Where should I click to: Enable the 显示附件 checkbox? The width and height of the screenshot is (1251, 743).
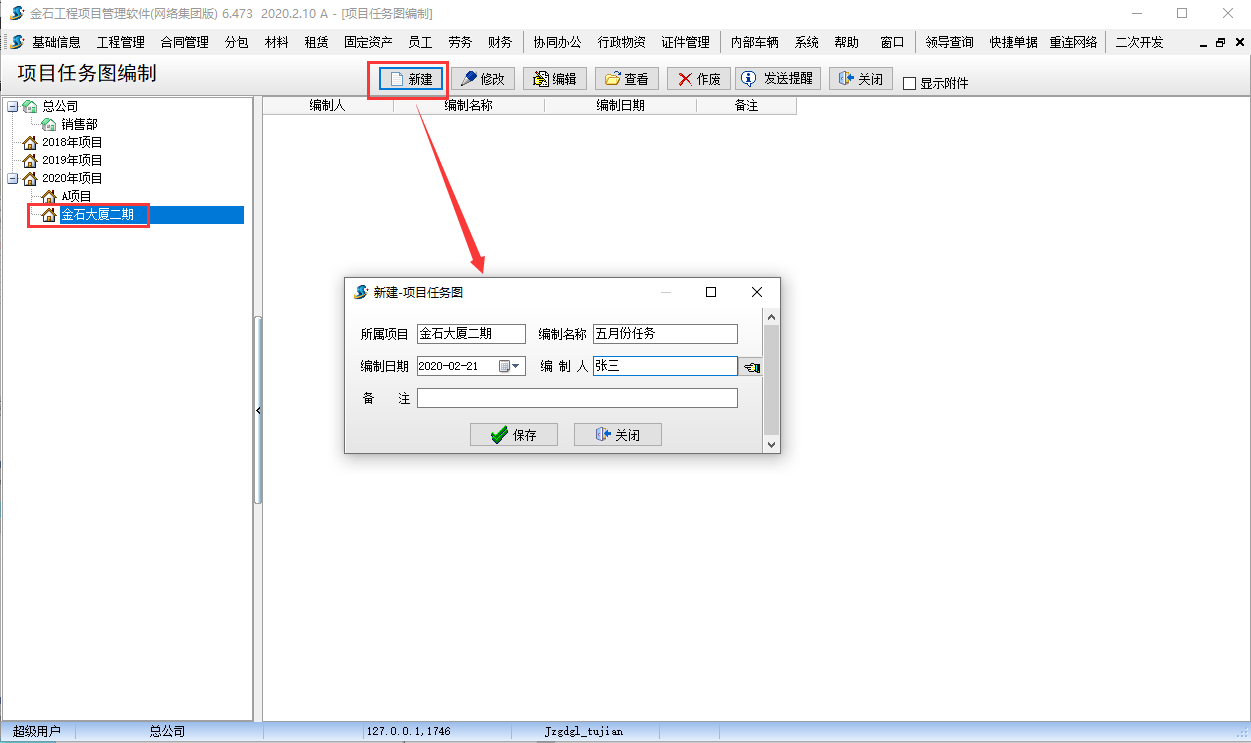pos(909,84)
